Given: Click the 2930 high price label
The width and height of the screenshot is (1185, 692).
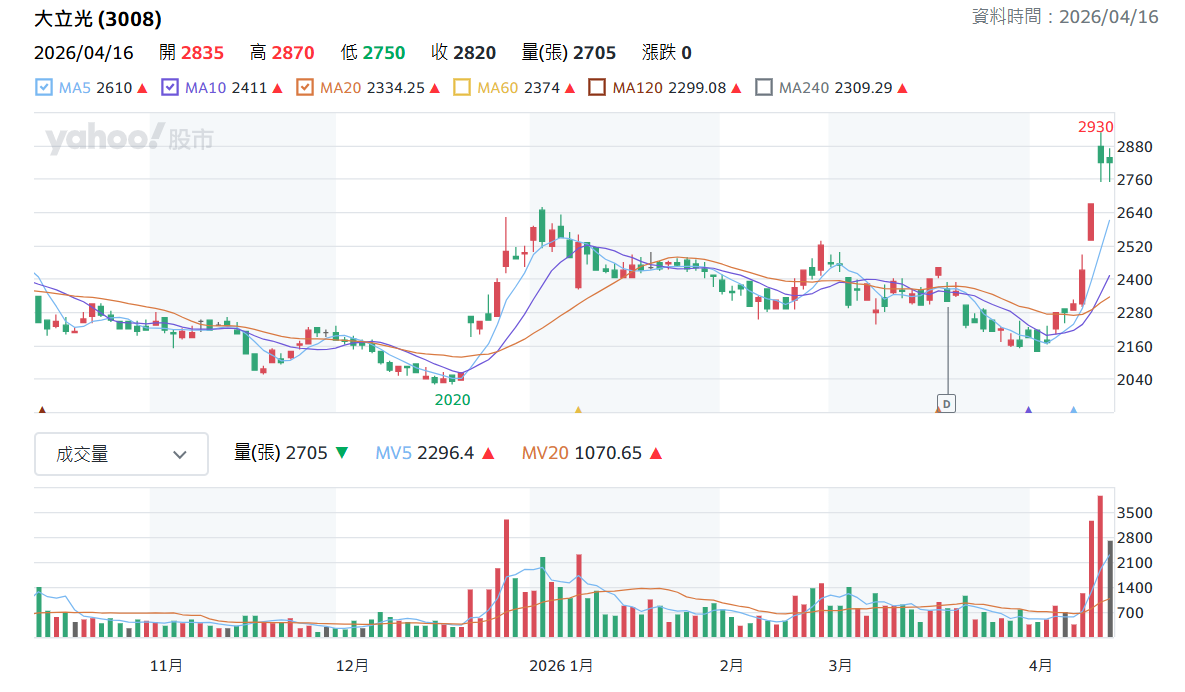Looking at the screenshot, I should coord(1095,127).
